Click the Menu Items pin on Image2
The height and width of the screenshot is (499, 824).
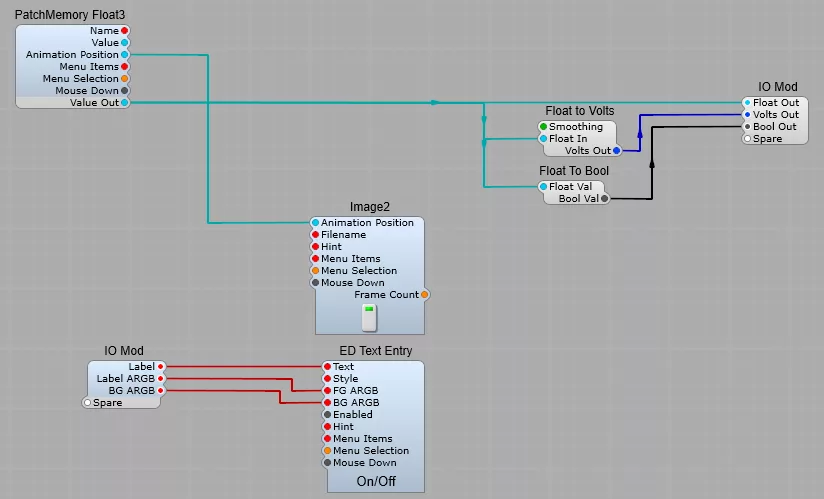point(316,259)
